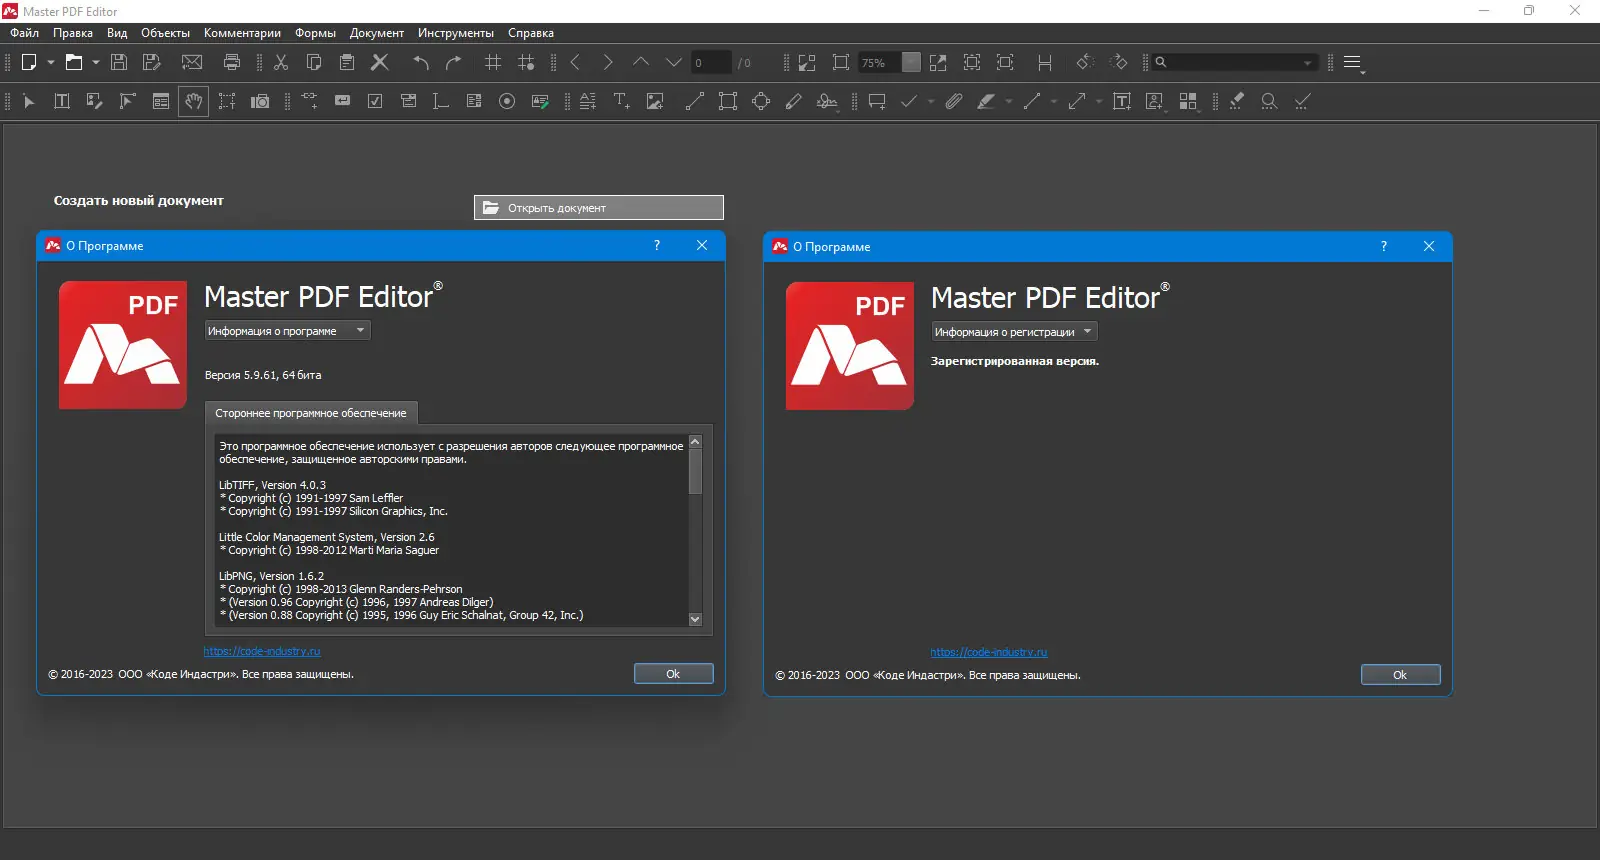
Task: Click the Snapshot camera tool
Action: point(260,101)
